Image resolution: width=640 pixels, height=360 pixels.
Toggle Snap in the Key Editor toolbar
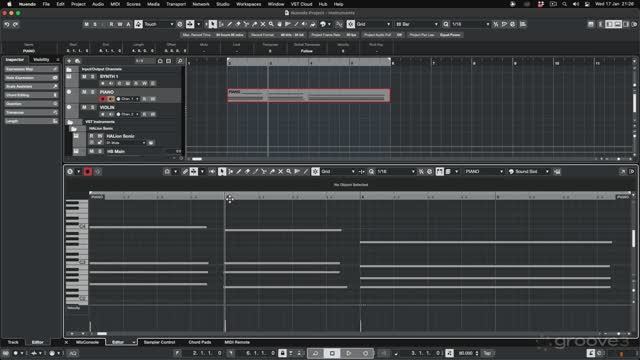click(316, 171)
